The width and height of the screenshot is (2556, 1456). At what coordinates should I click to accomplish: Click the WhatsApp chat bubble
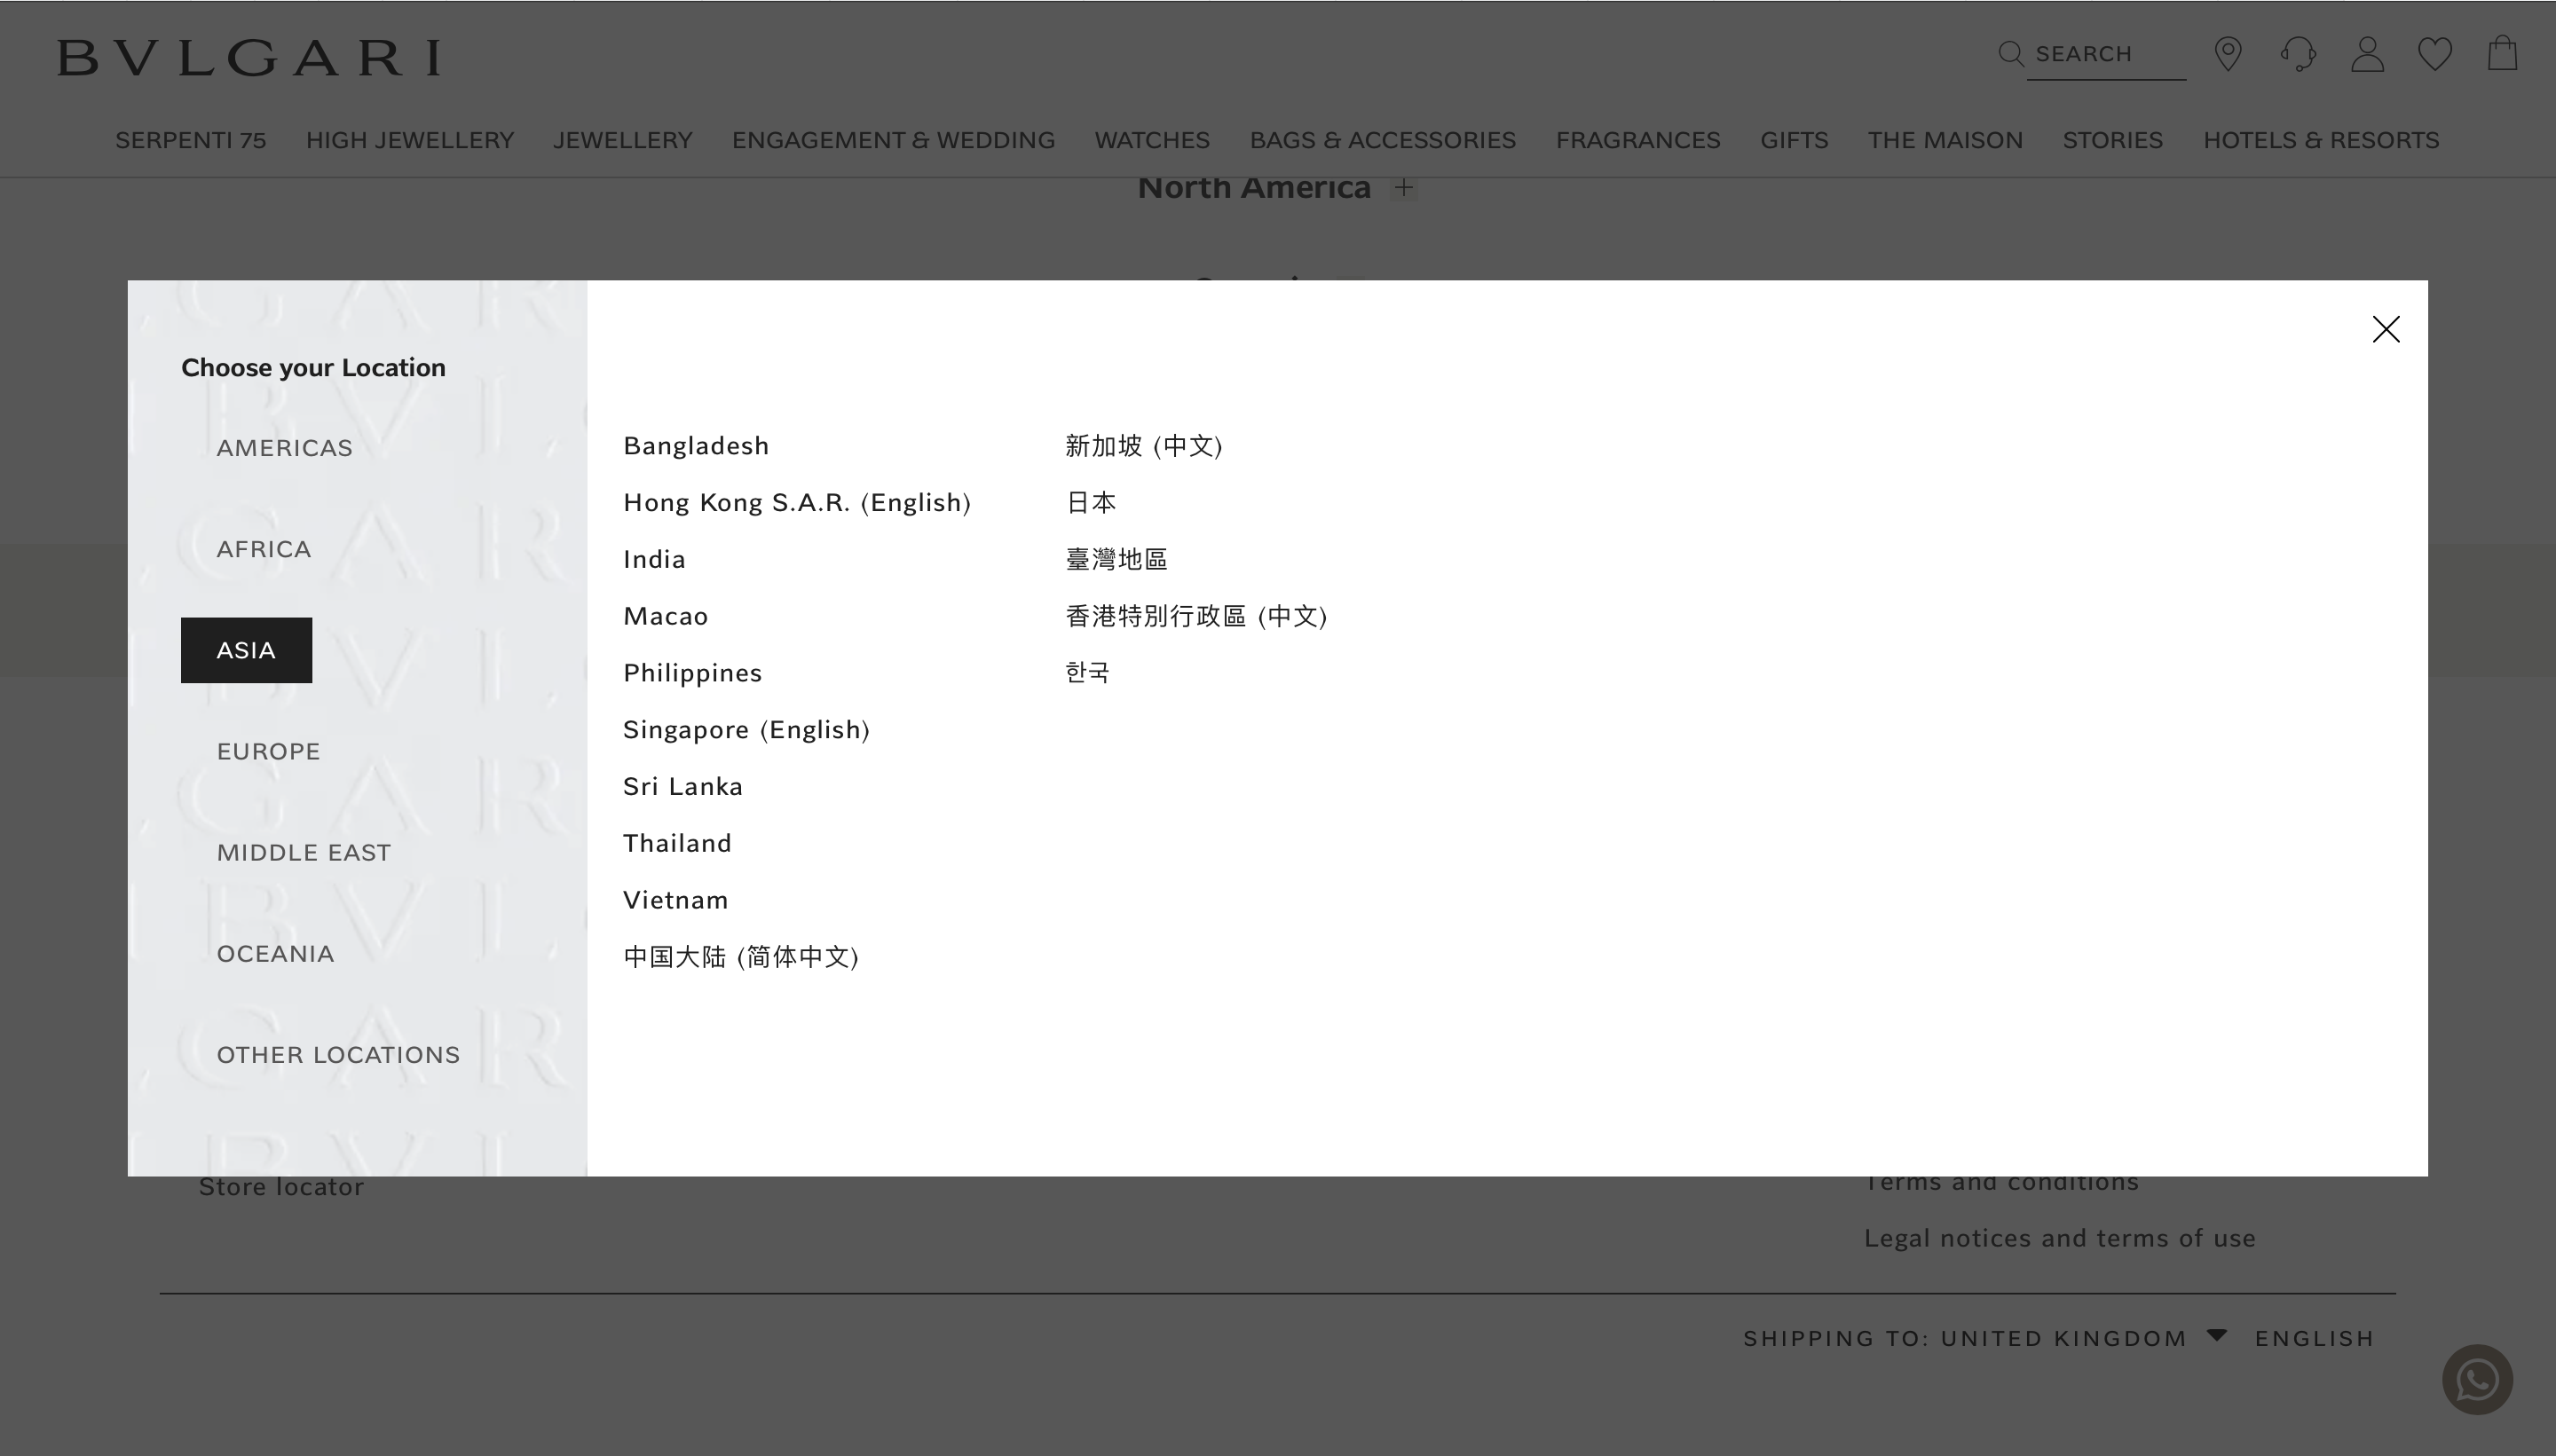[2477, 1380]
